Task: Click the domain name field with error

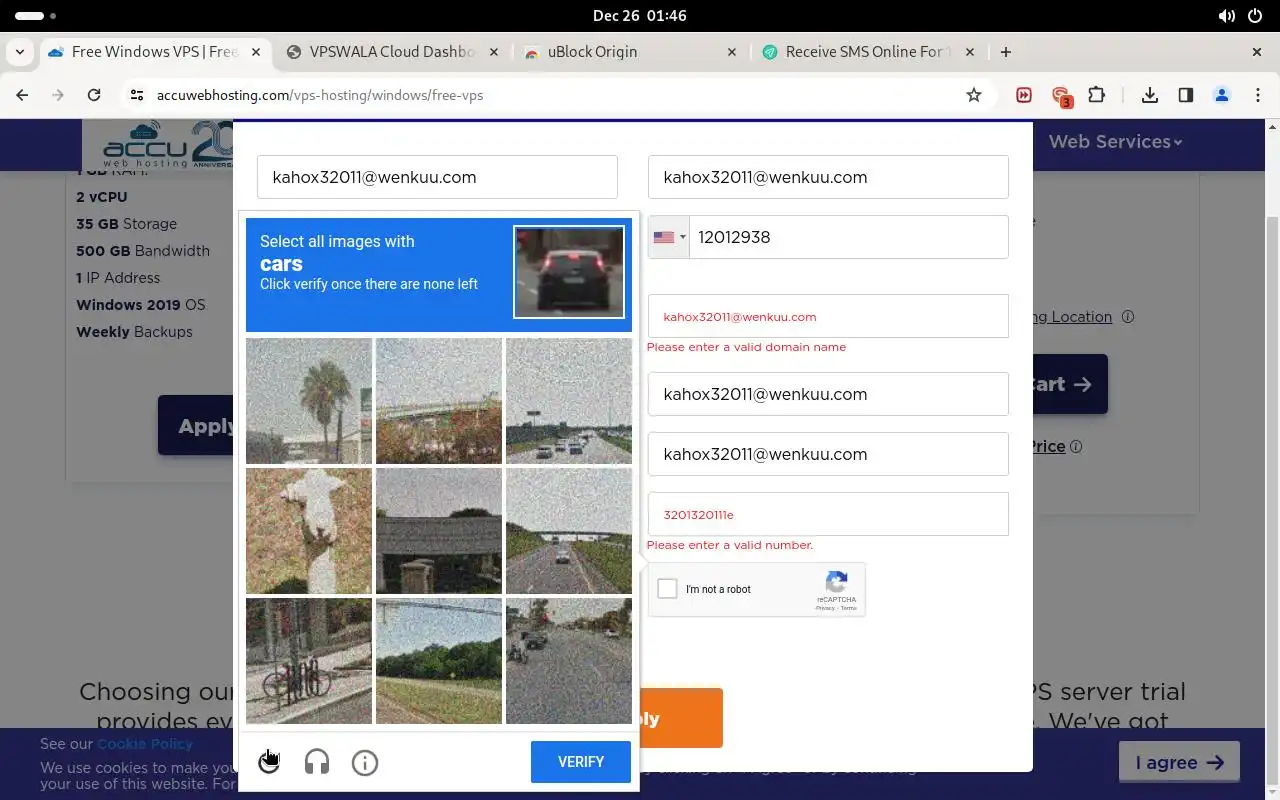Action: pyautogui.click(x=828, y=316)
